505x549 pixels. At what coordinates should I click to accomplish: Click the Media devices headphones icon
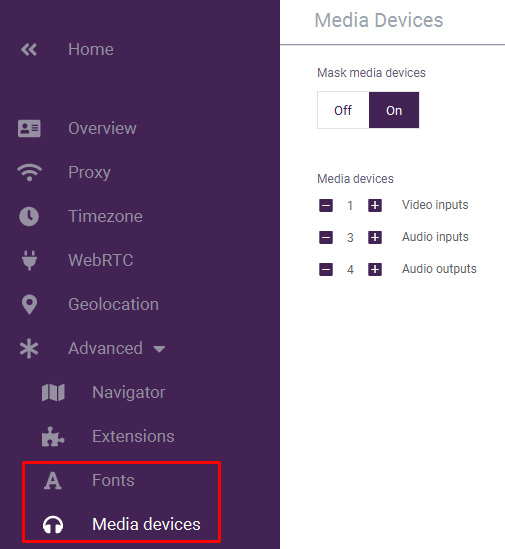(53, 525)
